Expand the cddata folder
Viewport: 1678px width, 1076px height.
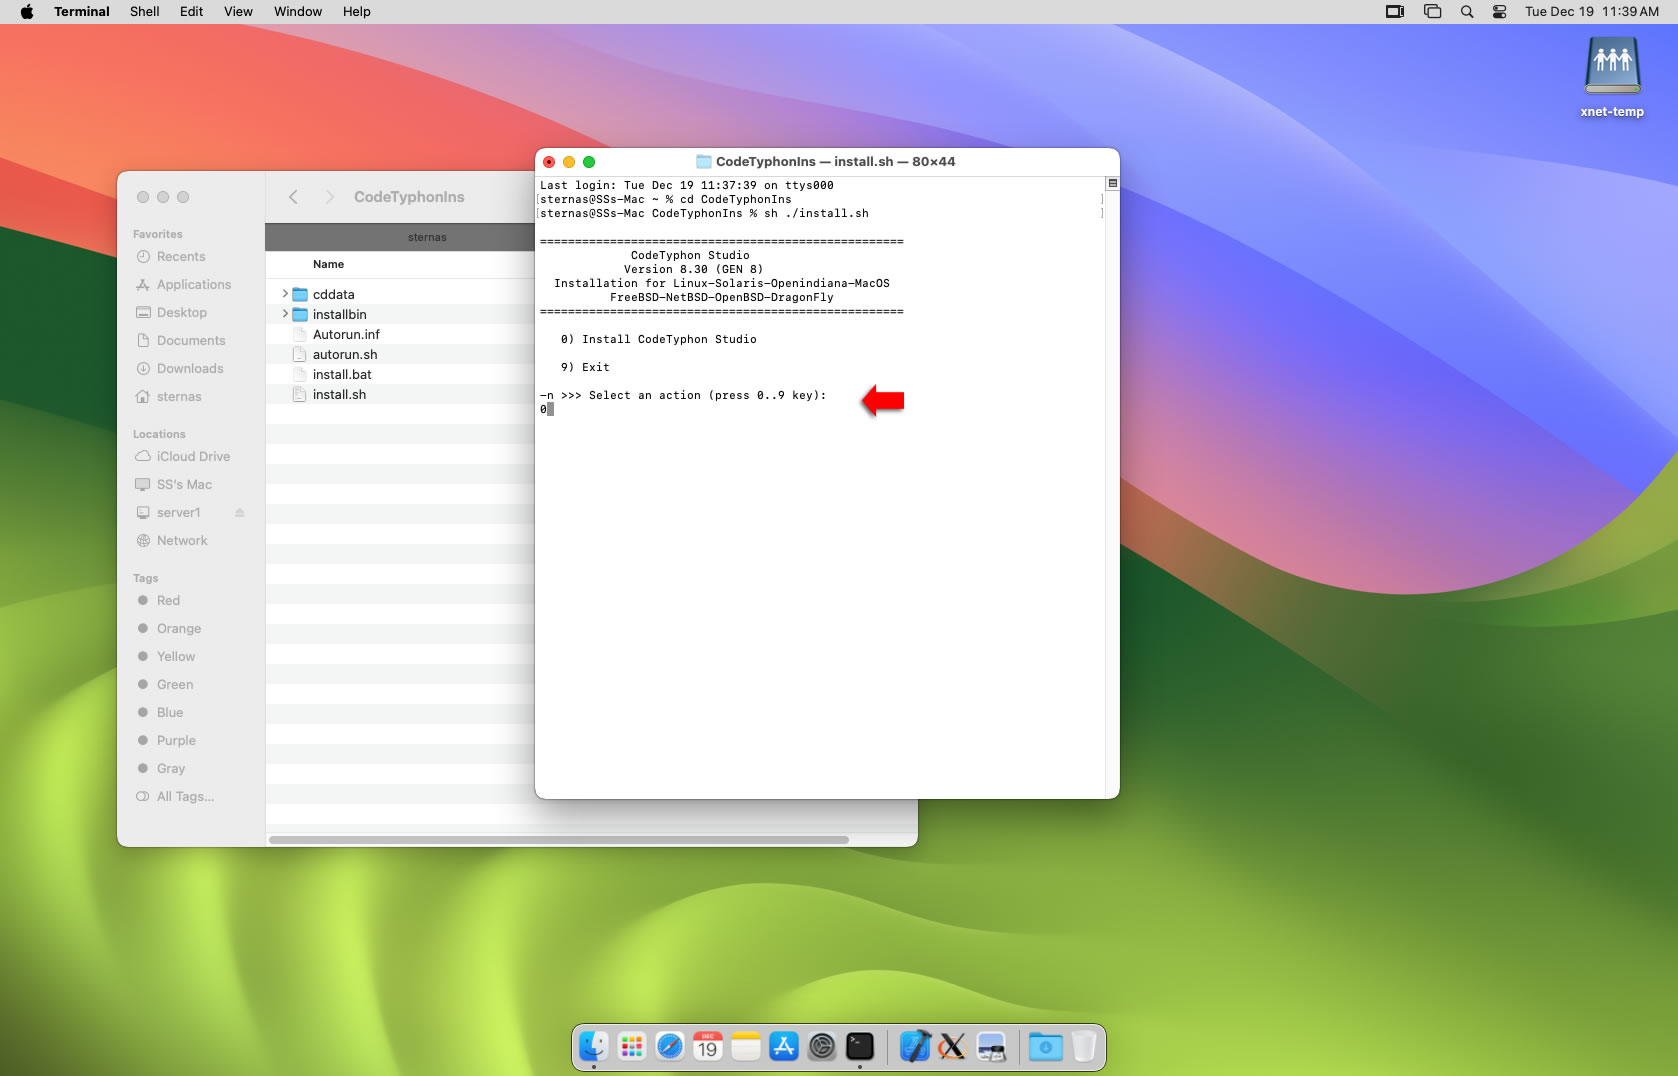coord(285,294)
